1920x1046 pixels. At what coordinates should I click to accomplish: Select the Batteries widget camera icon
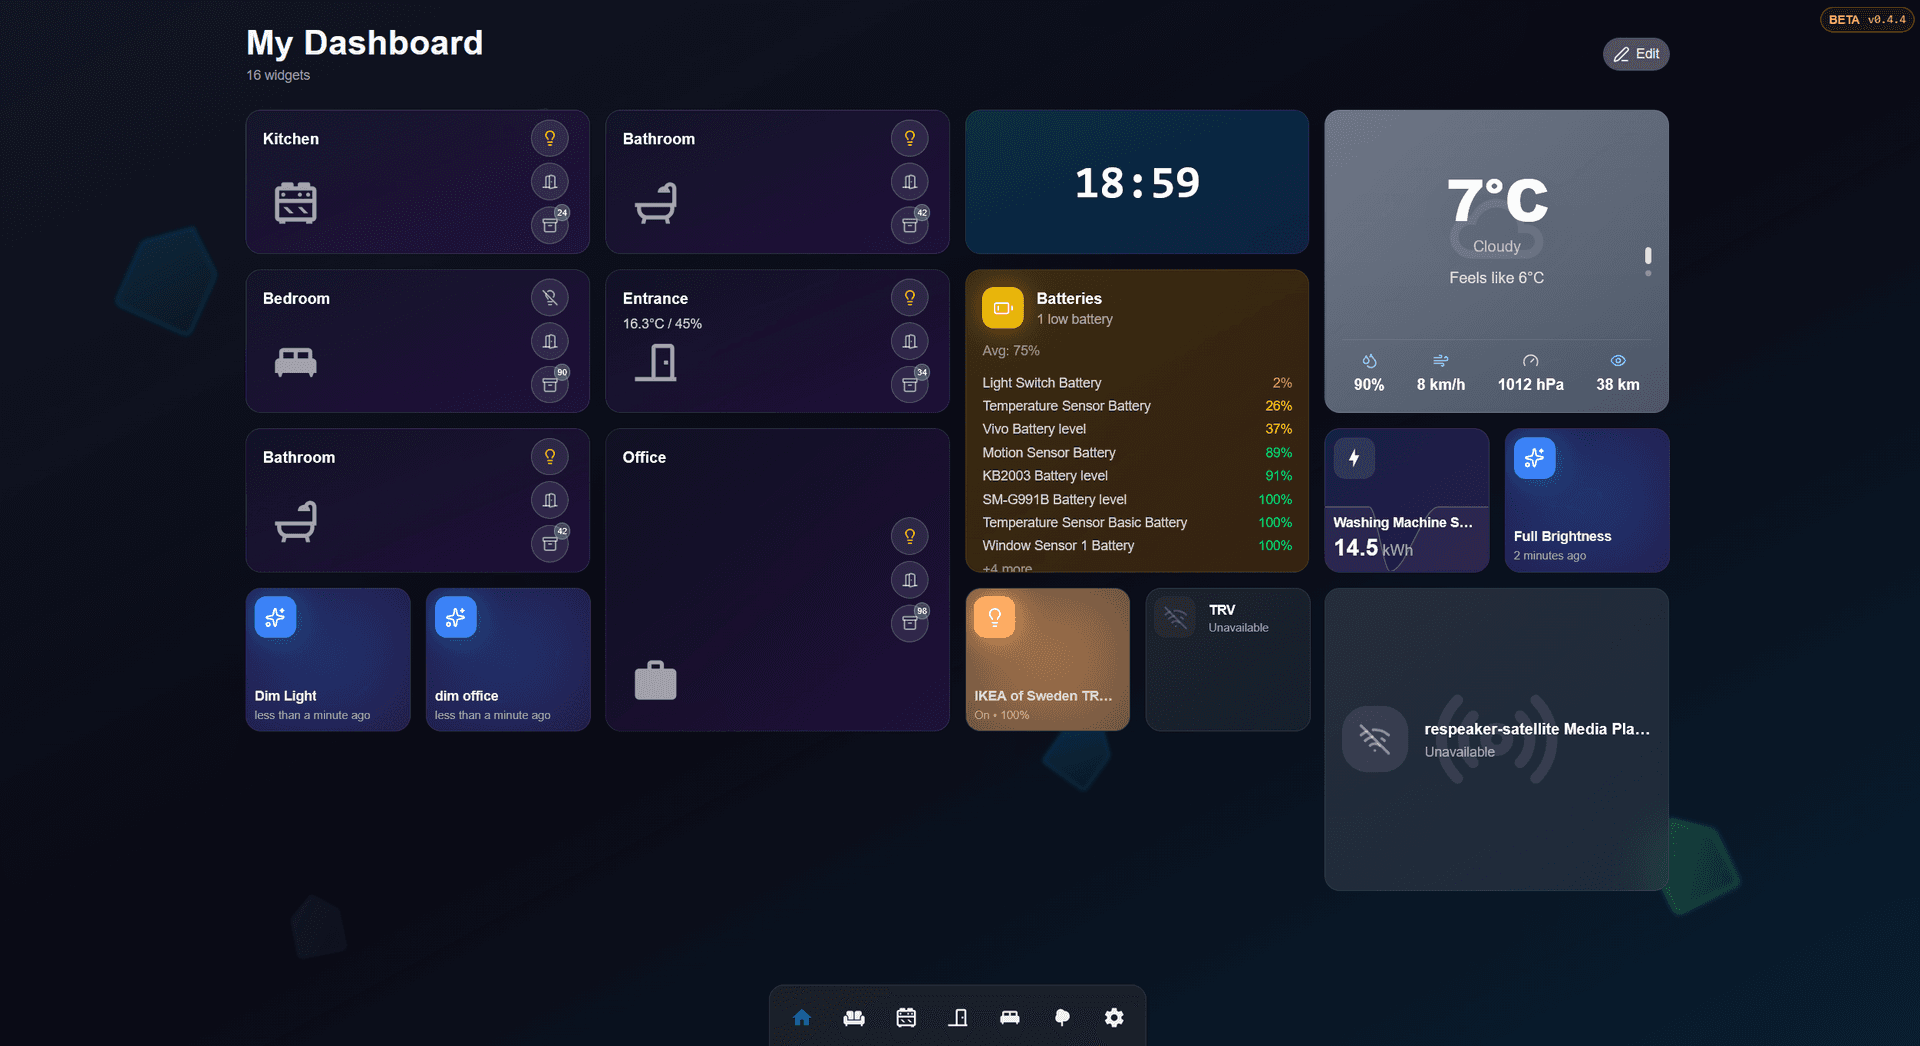(x=1002, y=308)
